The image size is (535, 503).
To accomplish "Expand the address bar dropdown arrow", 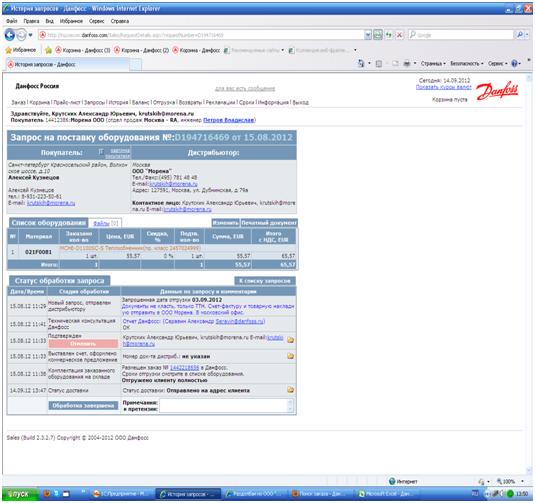I will coord(367,35).
